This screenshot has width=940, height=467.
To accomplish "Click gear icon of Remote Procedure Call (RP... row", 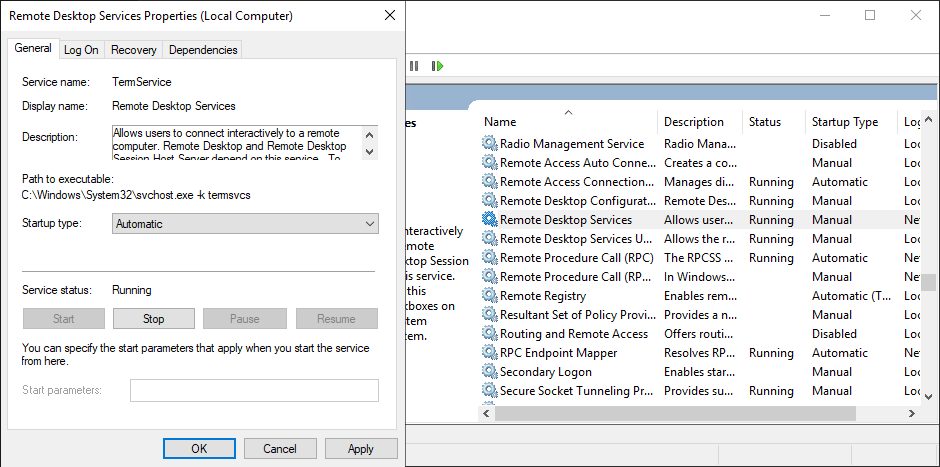I will point(490,277).
